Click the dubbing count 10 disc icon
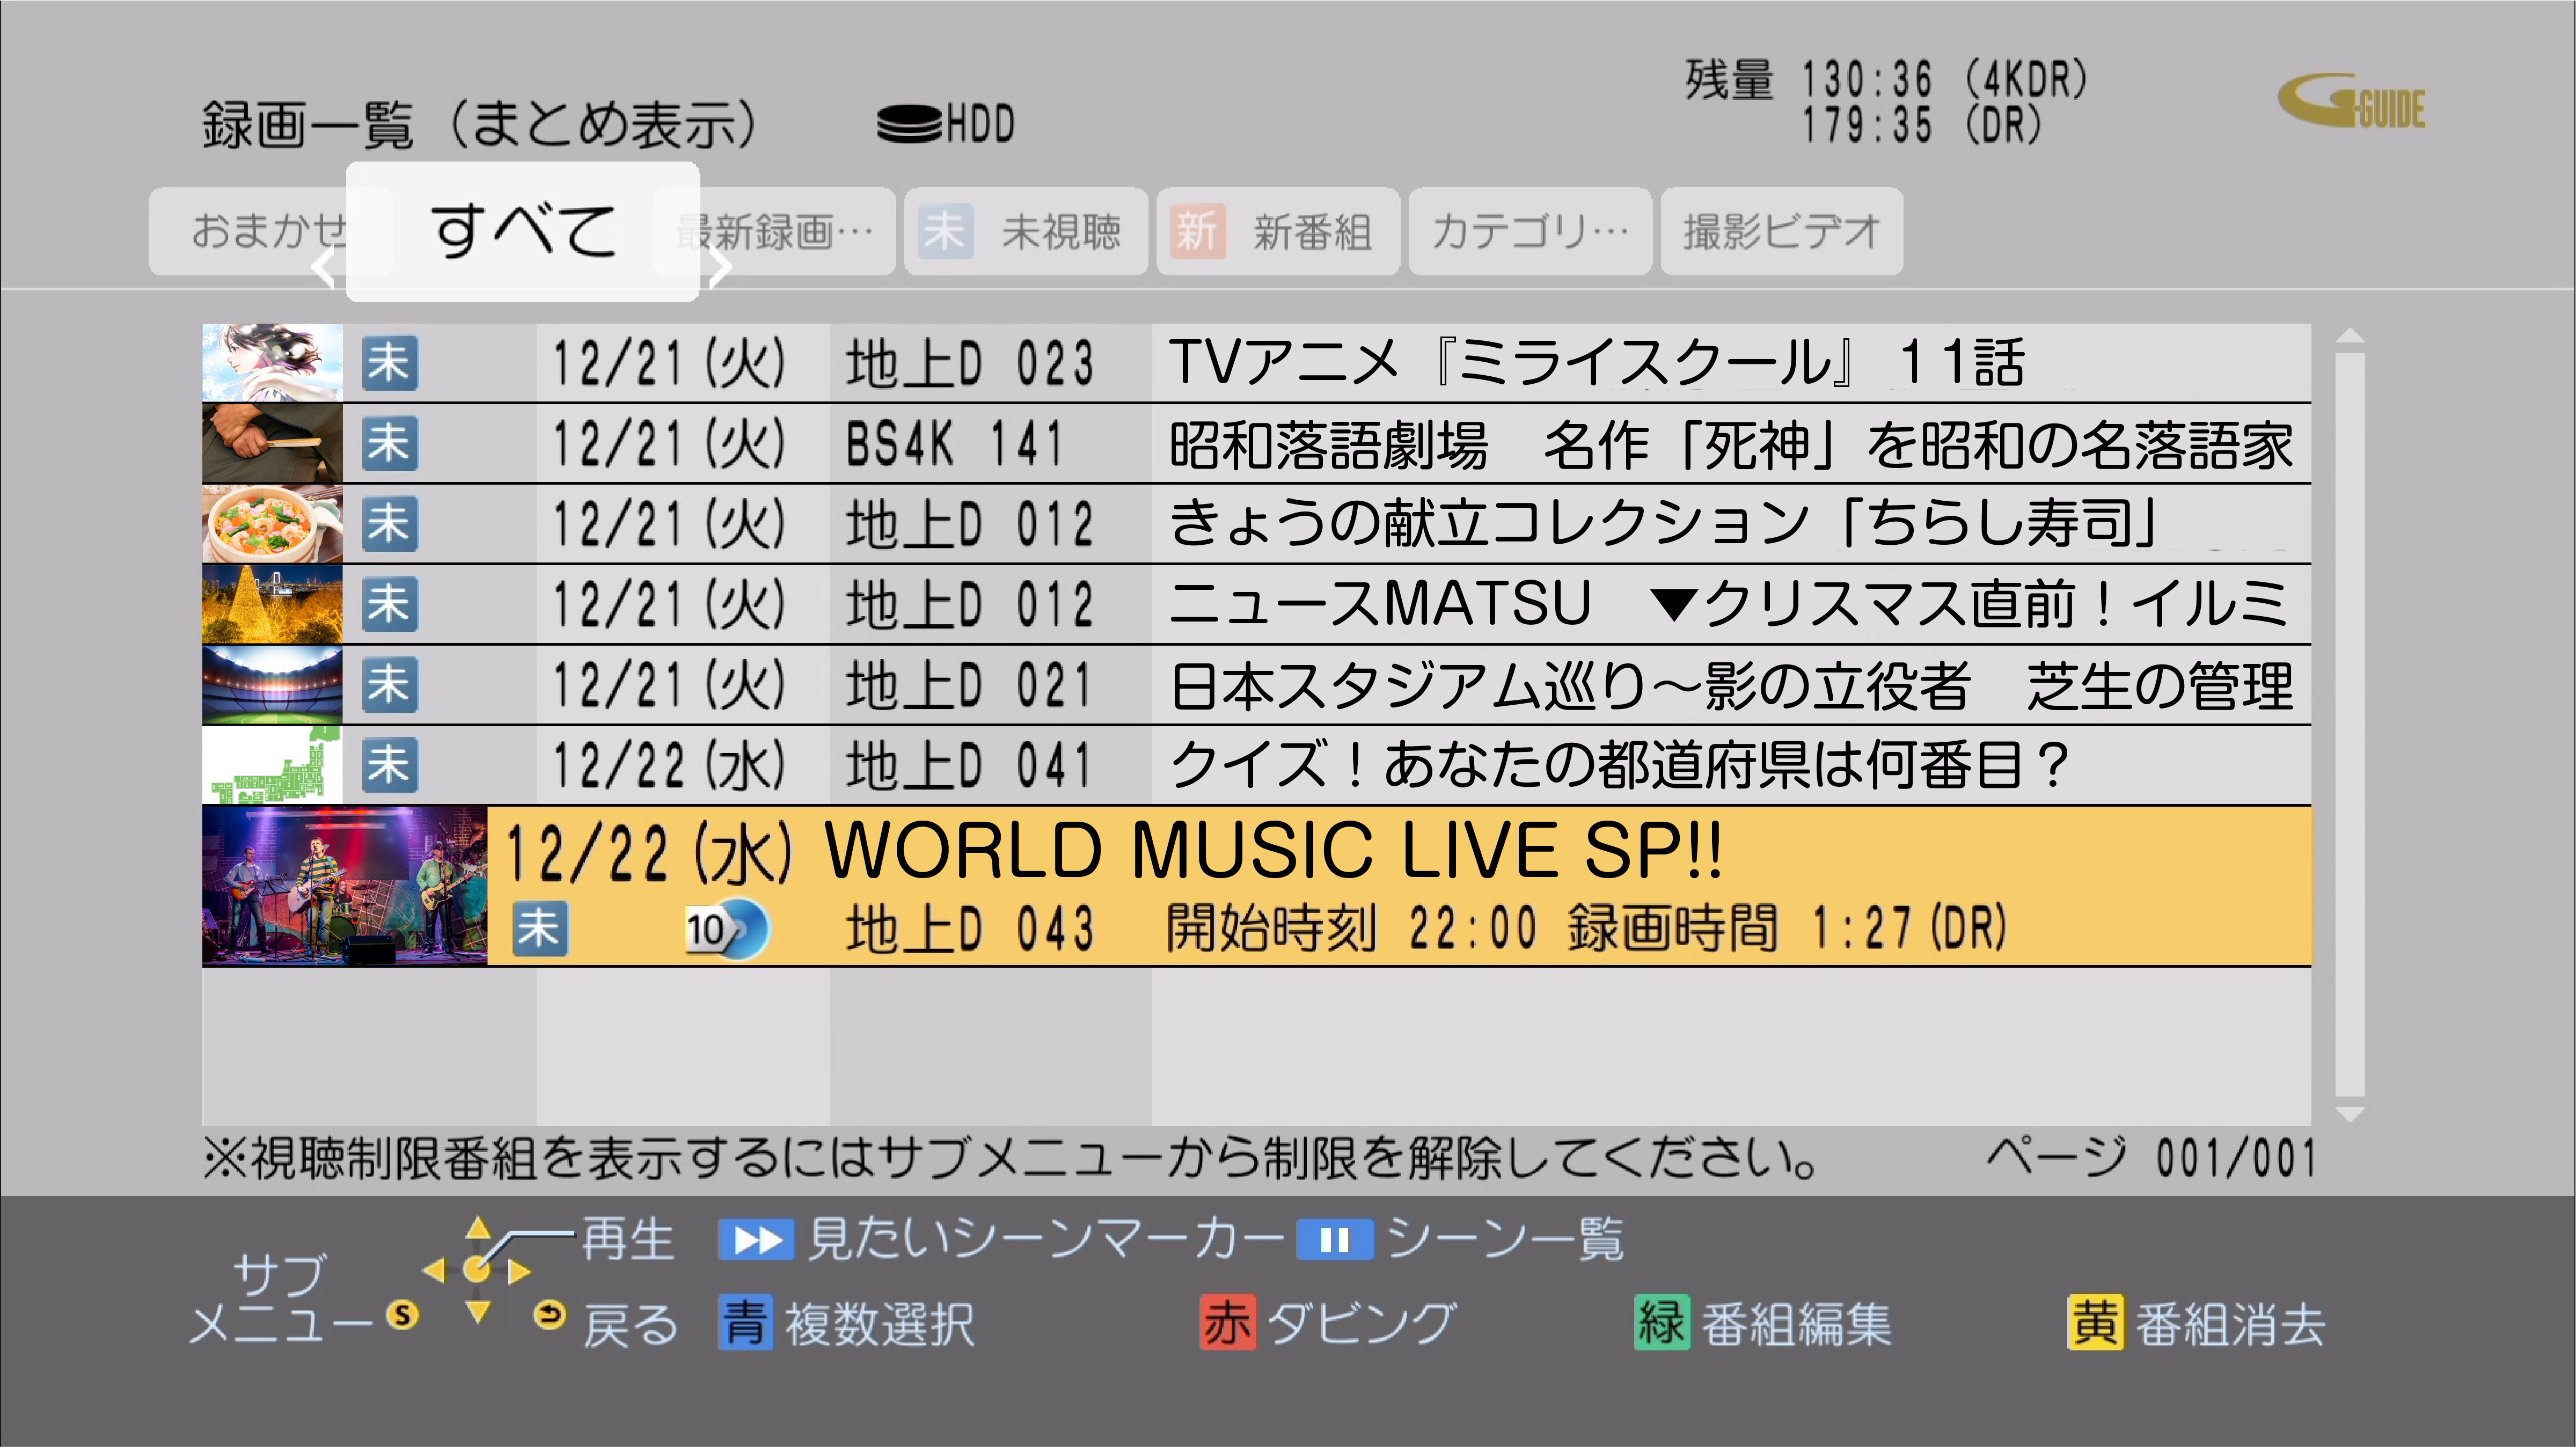2576x1447 pixels. [726, 930]
